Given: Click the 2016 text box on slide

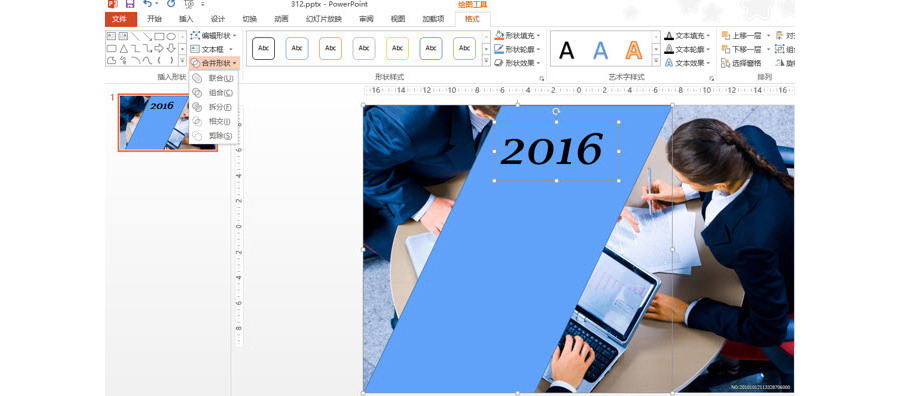Looking at the screenshot, I should point(556,151).
